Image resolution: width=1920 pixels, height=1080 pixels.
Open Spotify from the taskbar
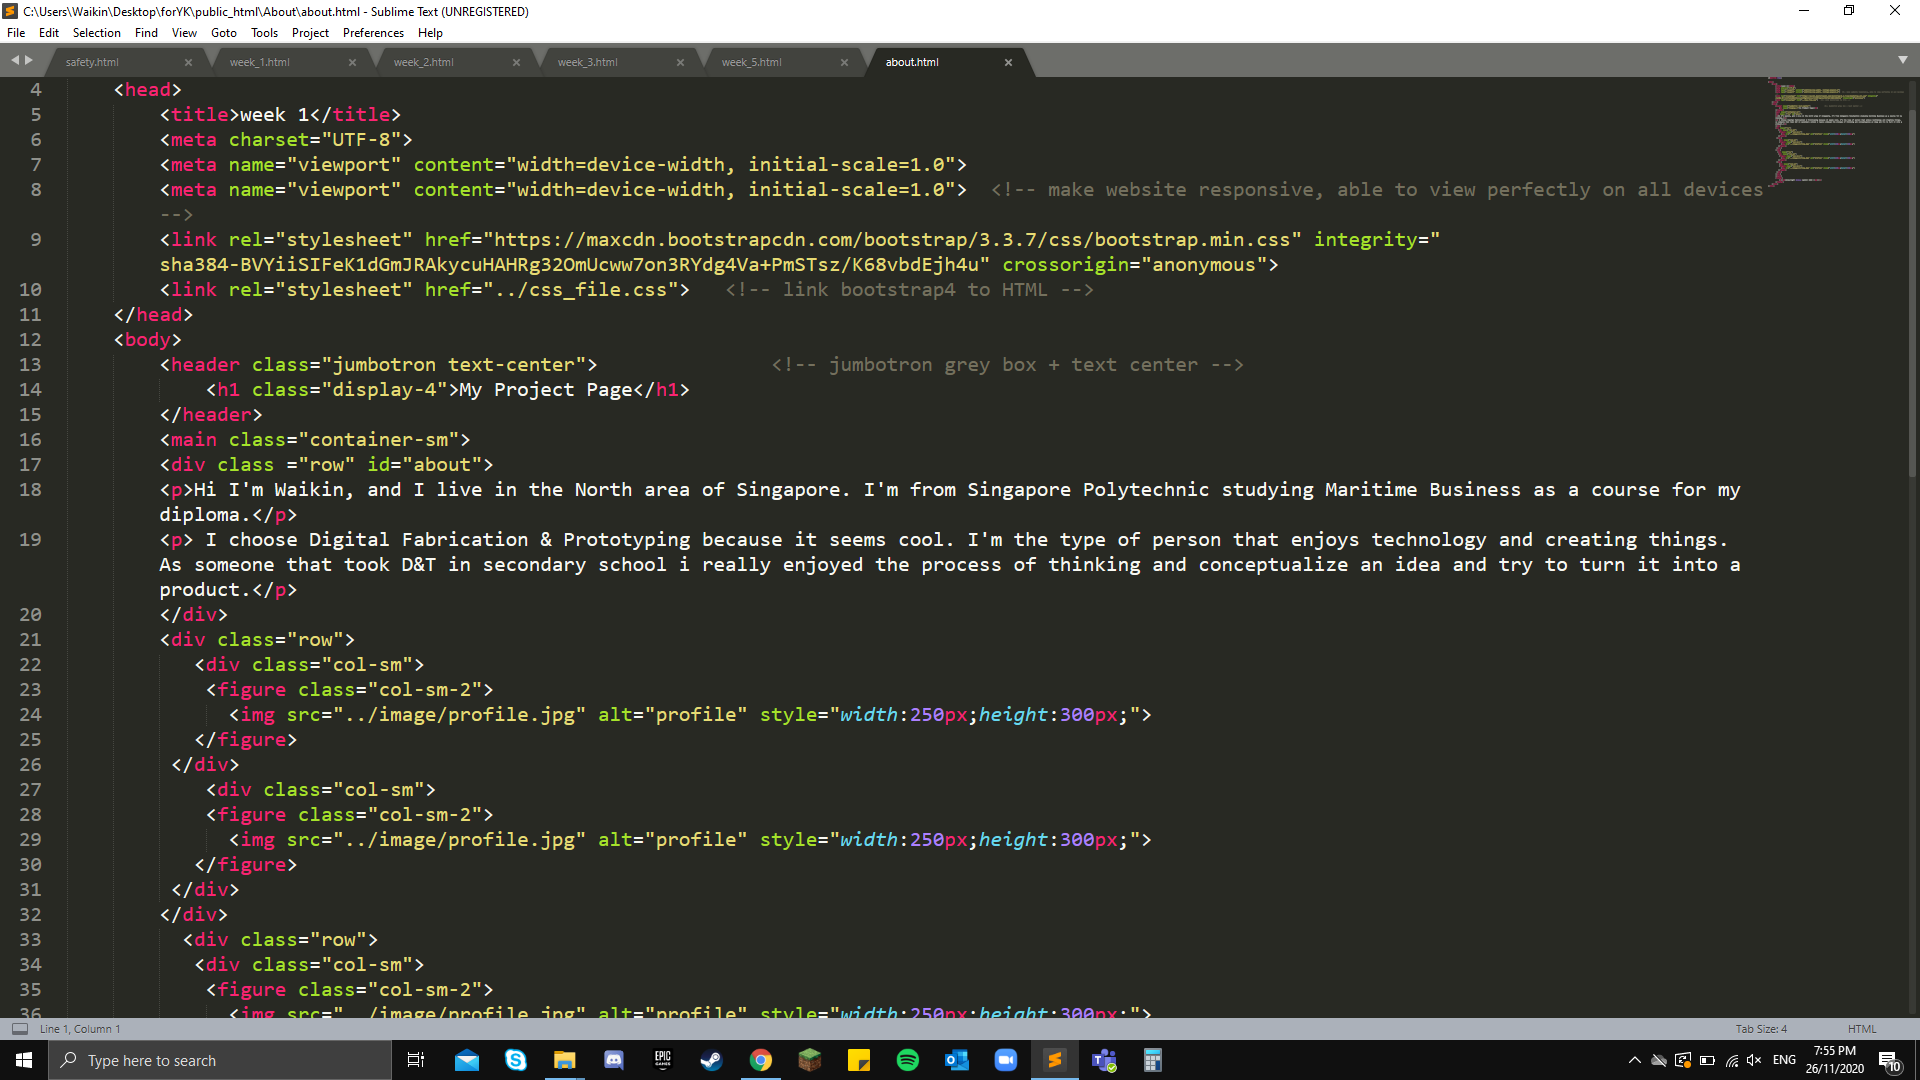pos(908,1060)
